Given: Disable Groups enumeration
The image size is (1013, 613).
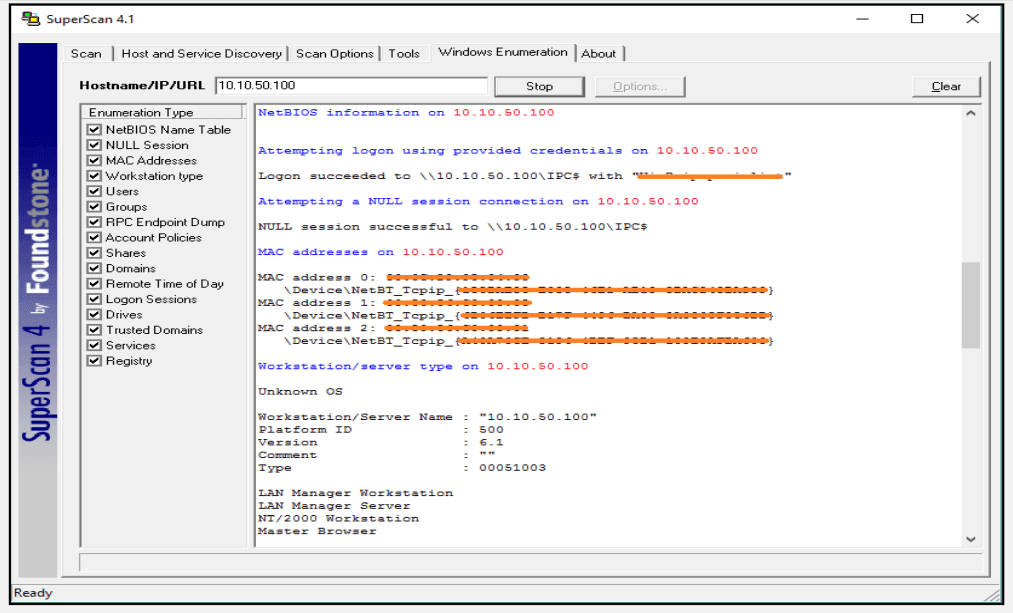Looking at the screenshot, I should tap(93, 206).
